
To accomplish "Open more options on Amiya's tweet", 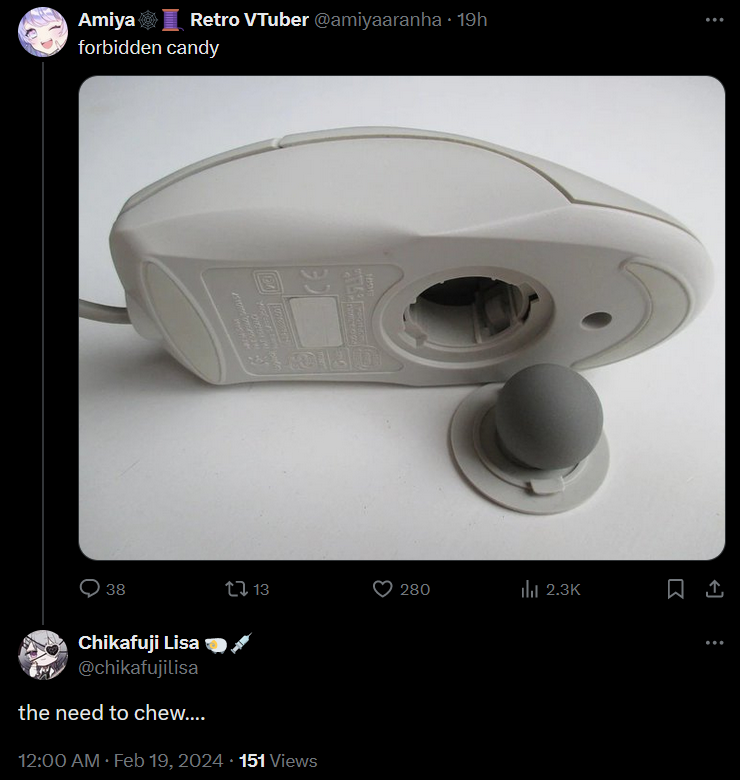I will [715, 20].
